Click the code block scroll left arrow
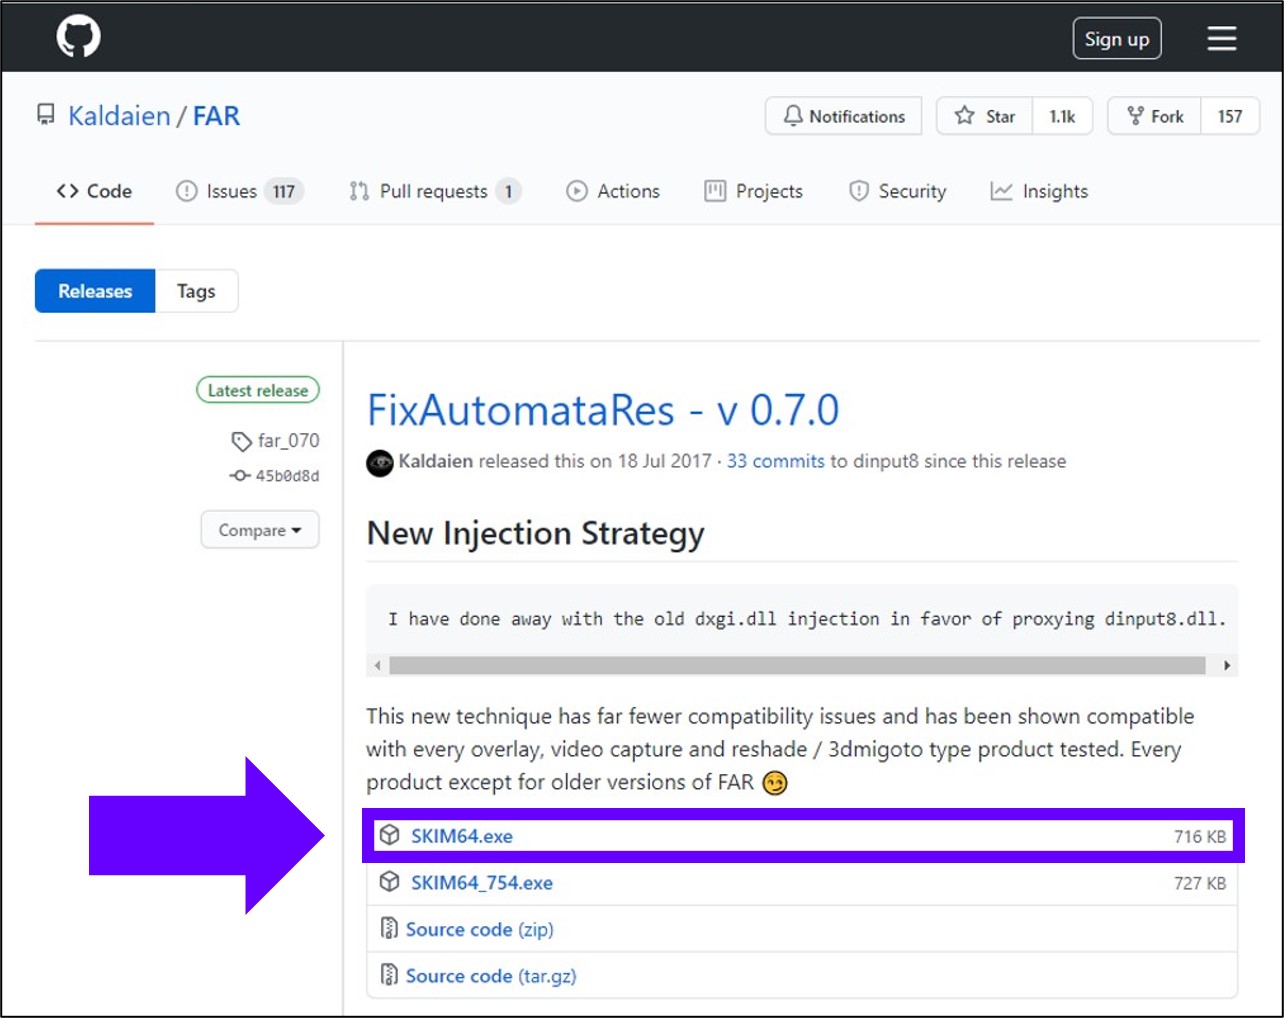 coord(377,666)
